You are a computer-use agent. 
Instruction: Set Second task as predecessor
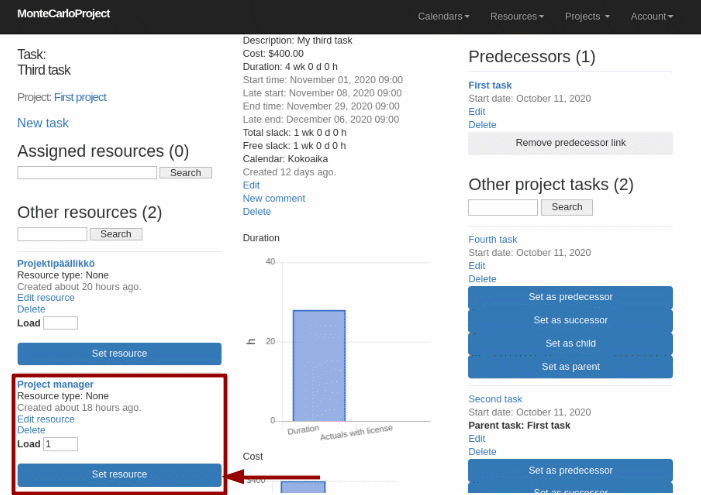click(570, 470)
